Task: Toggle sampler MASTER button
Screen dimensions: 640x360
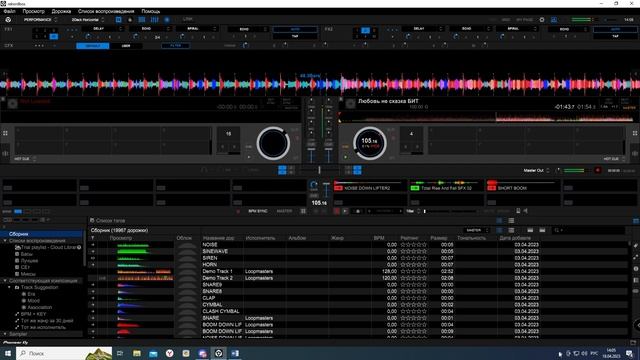Action: (284, 211)
